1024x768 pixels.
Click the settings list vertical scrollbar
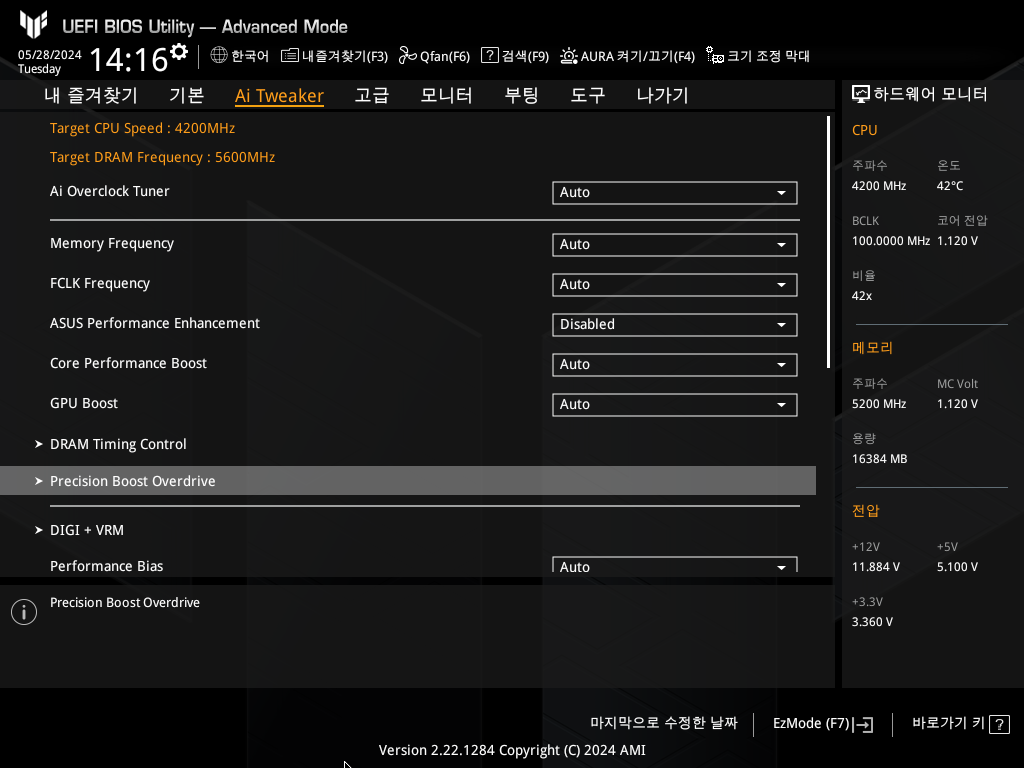[828, 242]
